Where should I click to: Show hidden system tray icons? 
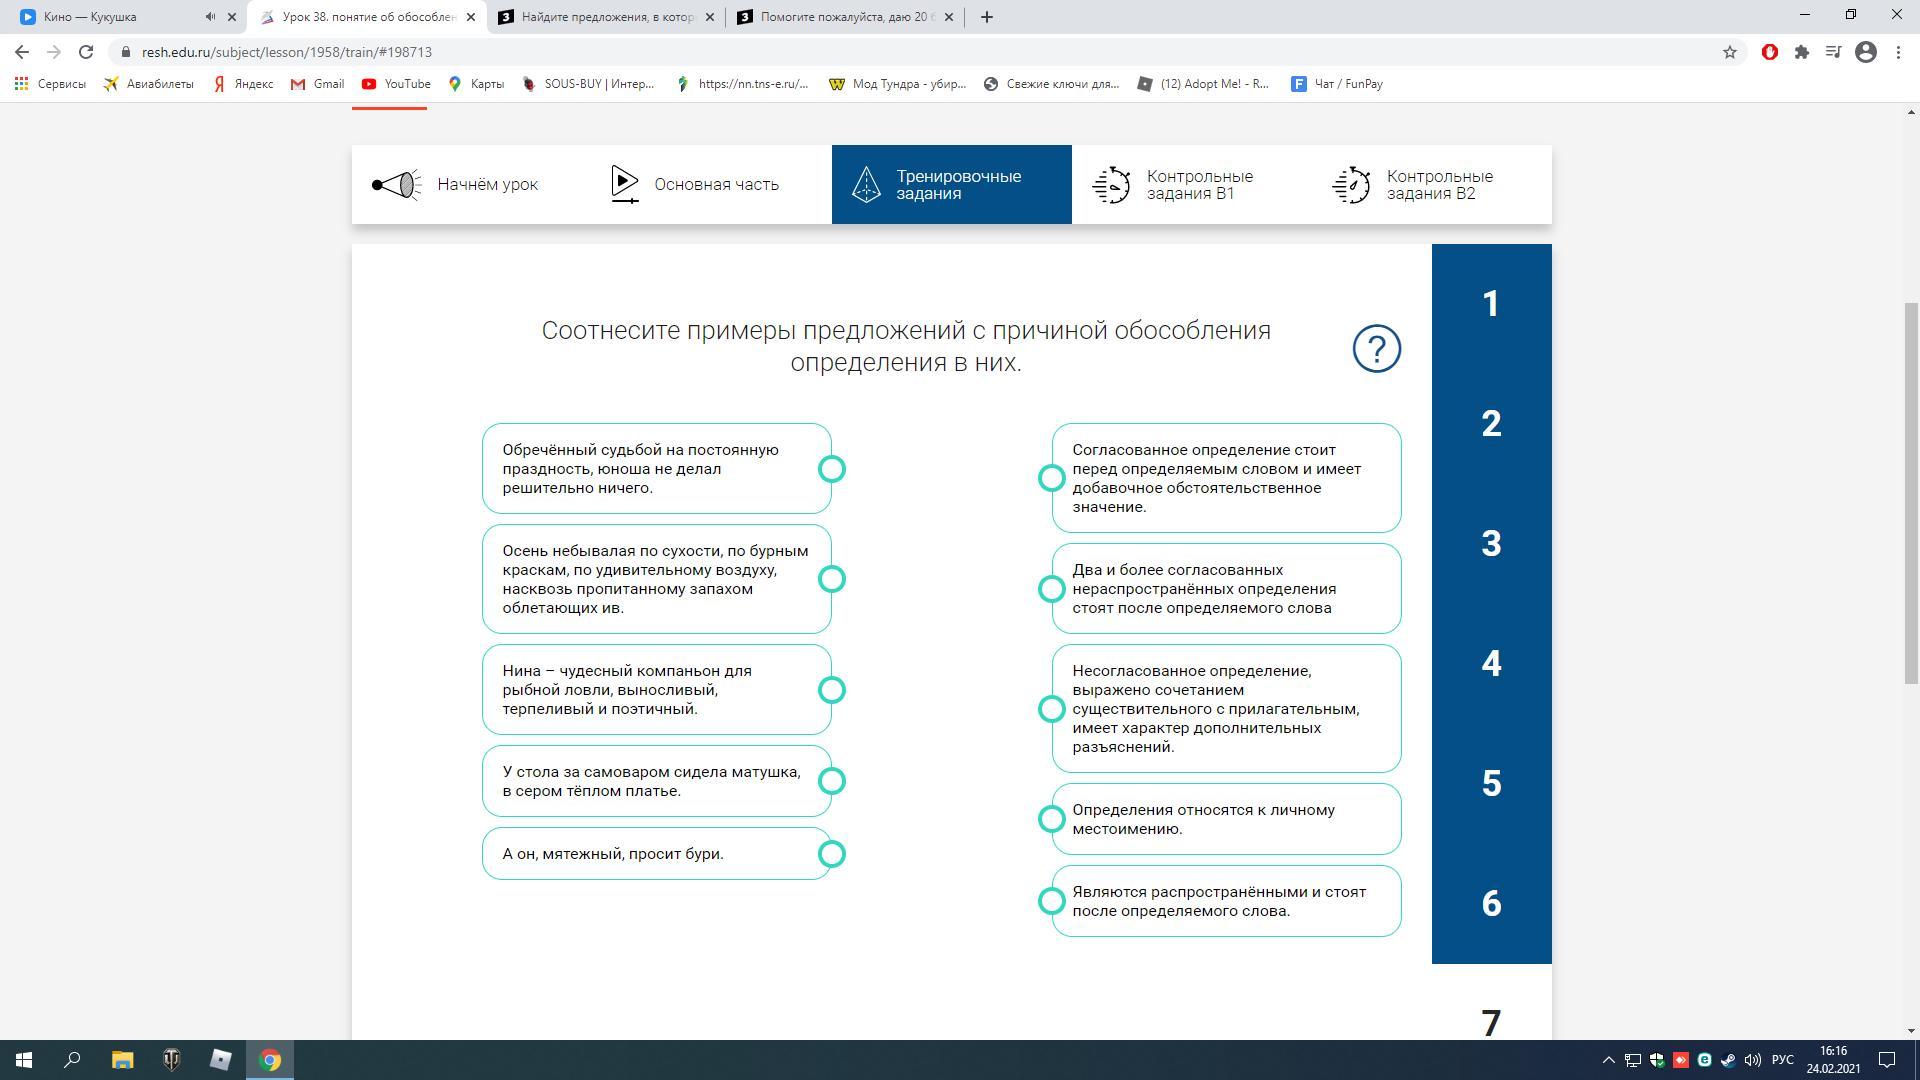point(1608,1060)
